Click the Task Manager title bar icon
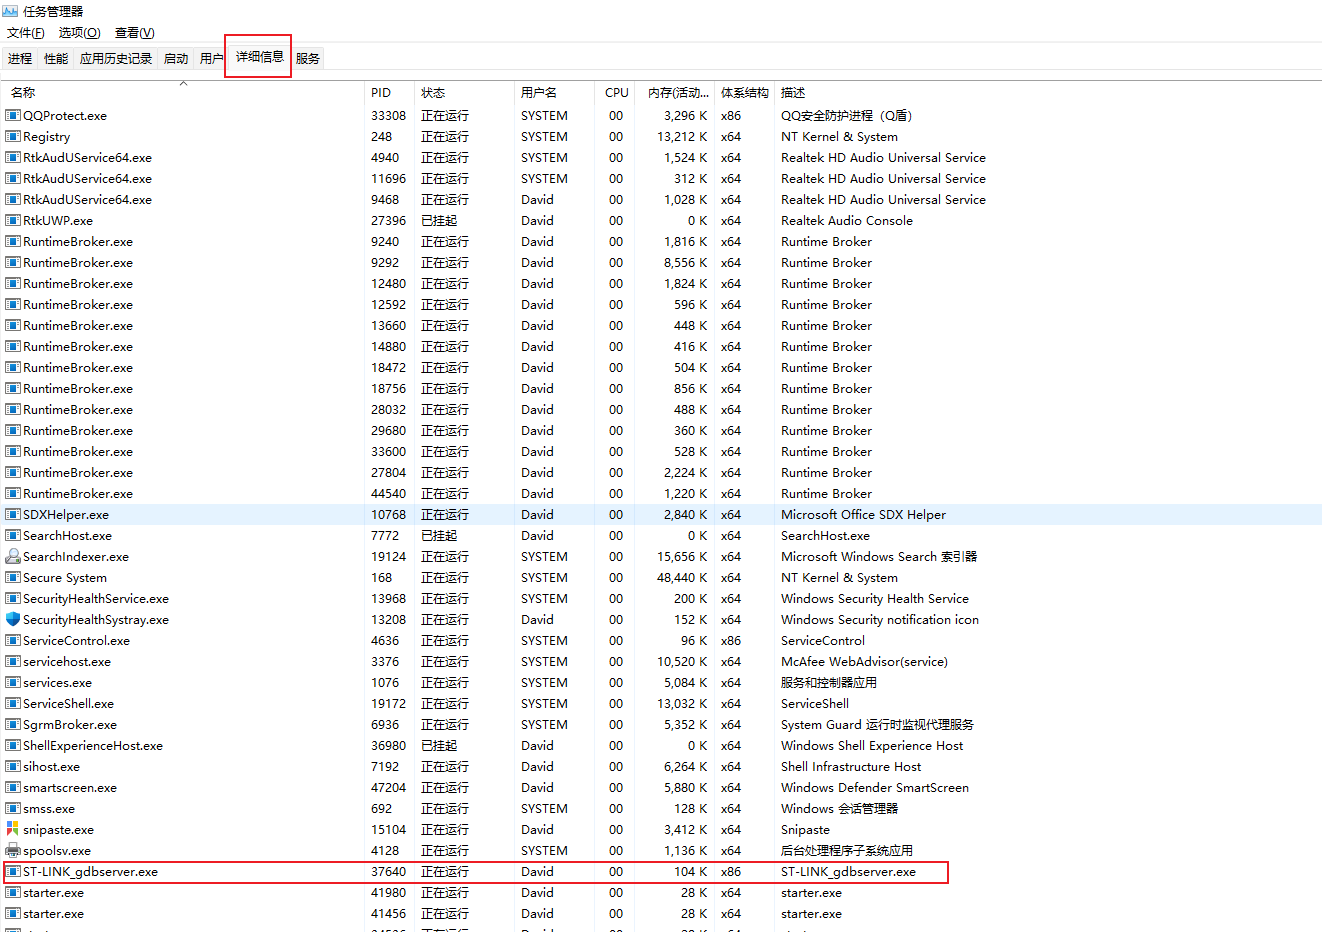This screenshot has width=1322, height=932. click(x=10, y=11)
